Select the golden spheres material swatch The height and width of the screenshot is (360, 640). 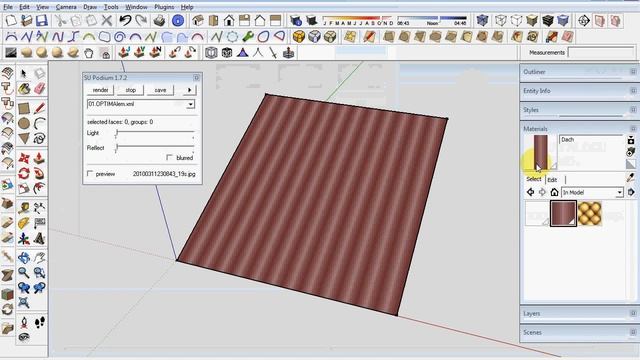590,213
